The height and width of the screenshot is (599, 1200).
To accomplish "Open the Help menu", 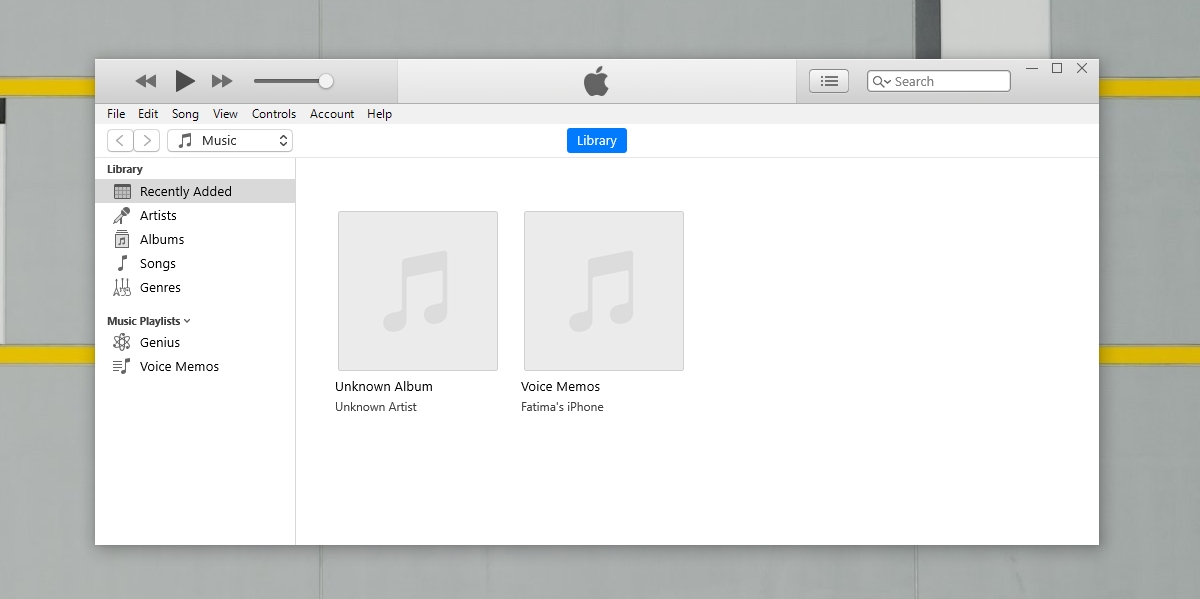I will (x=379, y=114).
